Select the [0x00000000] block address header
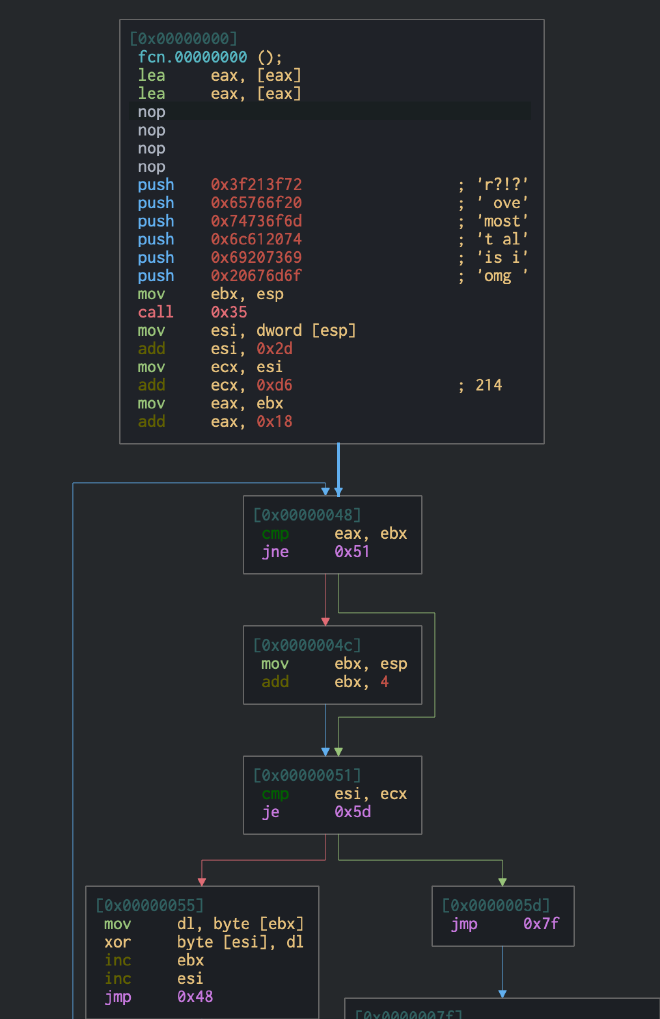 (183, 39)
